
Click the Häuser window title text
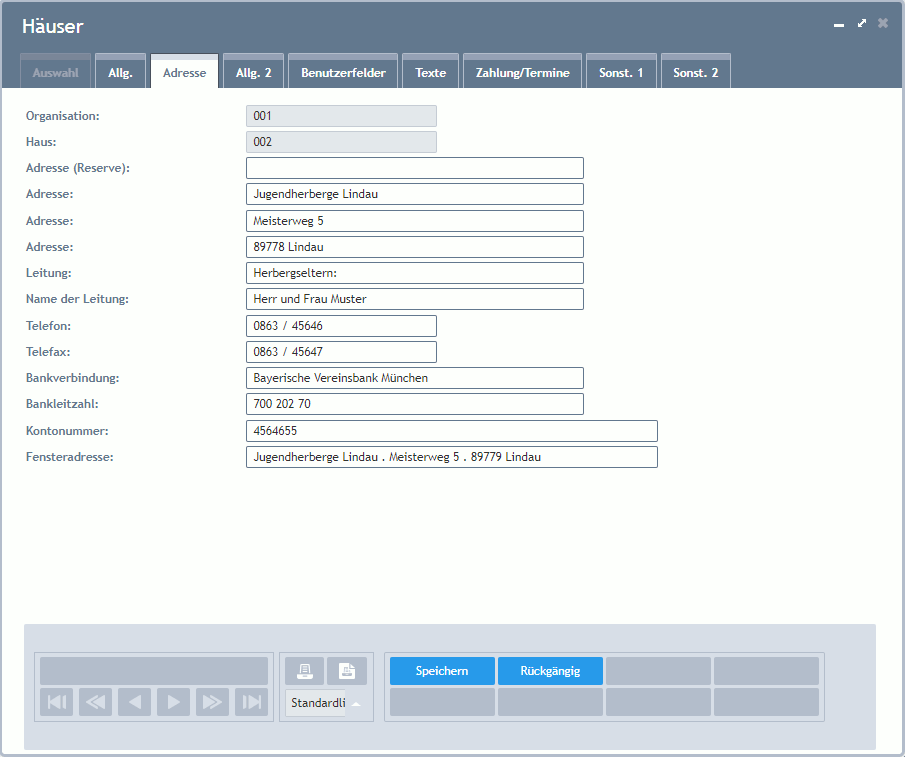pyautogui.click(x=53, y=26)
